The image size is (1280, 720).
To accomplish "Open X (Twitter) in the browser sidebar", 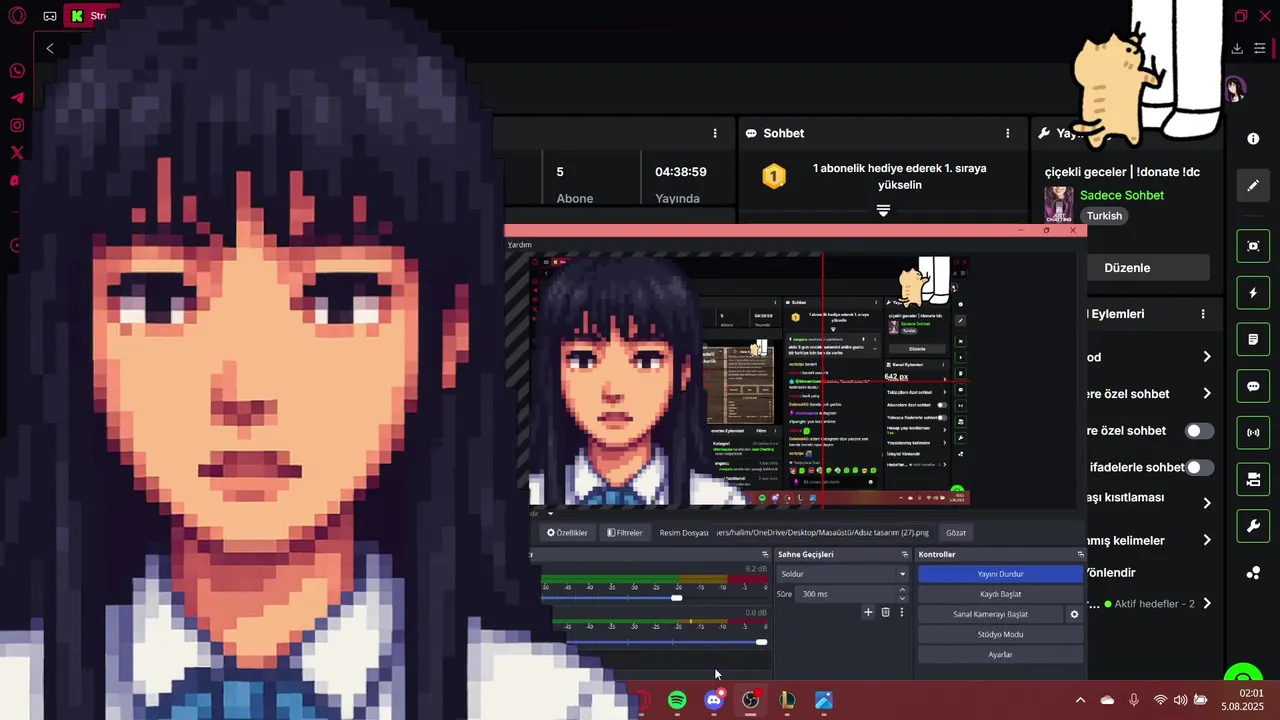I will 17,153.
